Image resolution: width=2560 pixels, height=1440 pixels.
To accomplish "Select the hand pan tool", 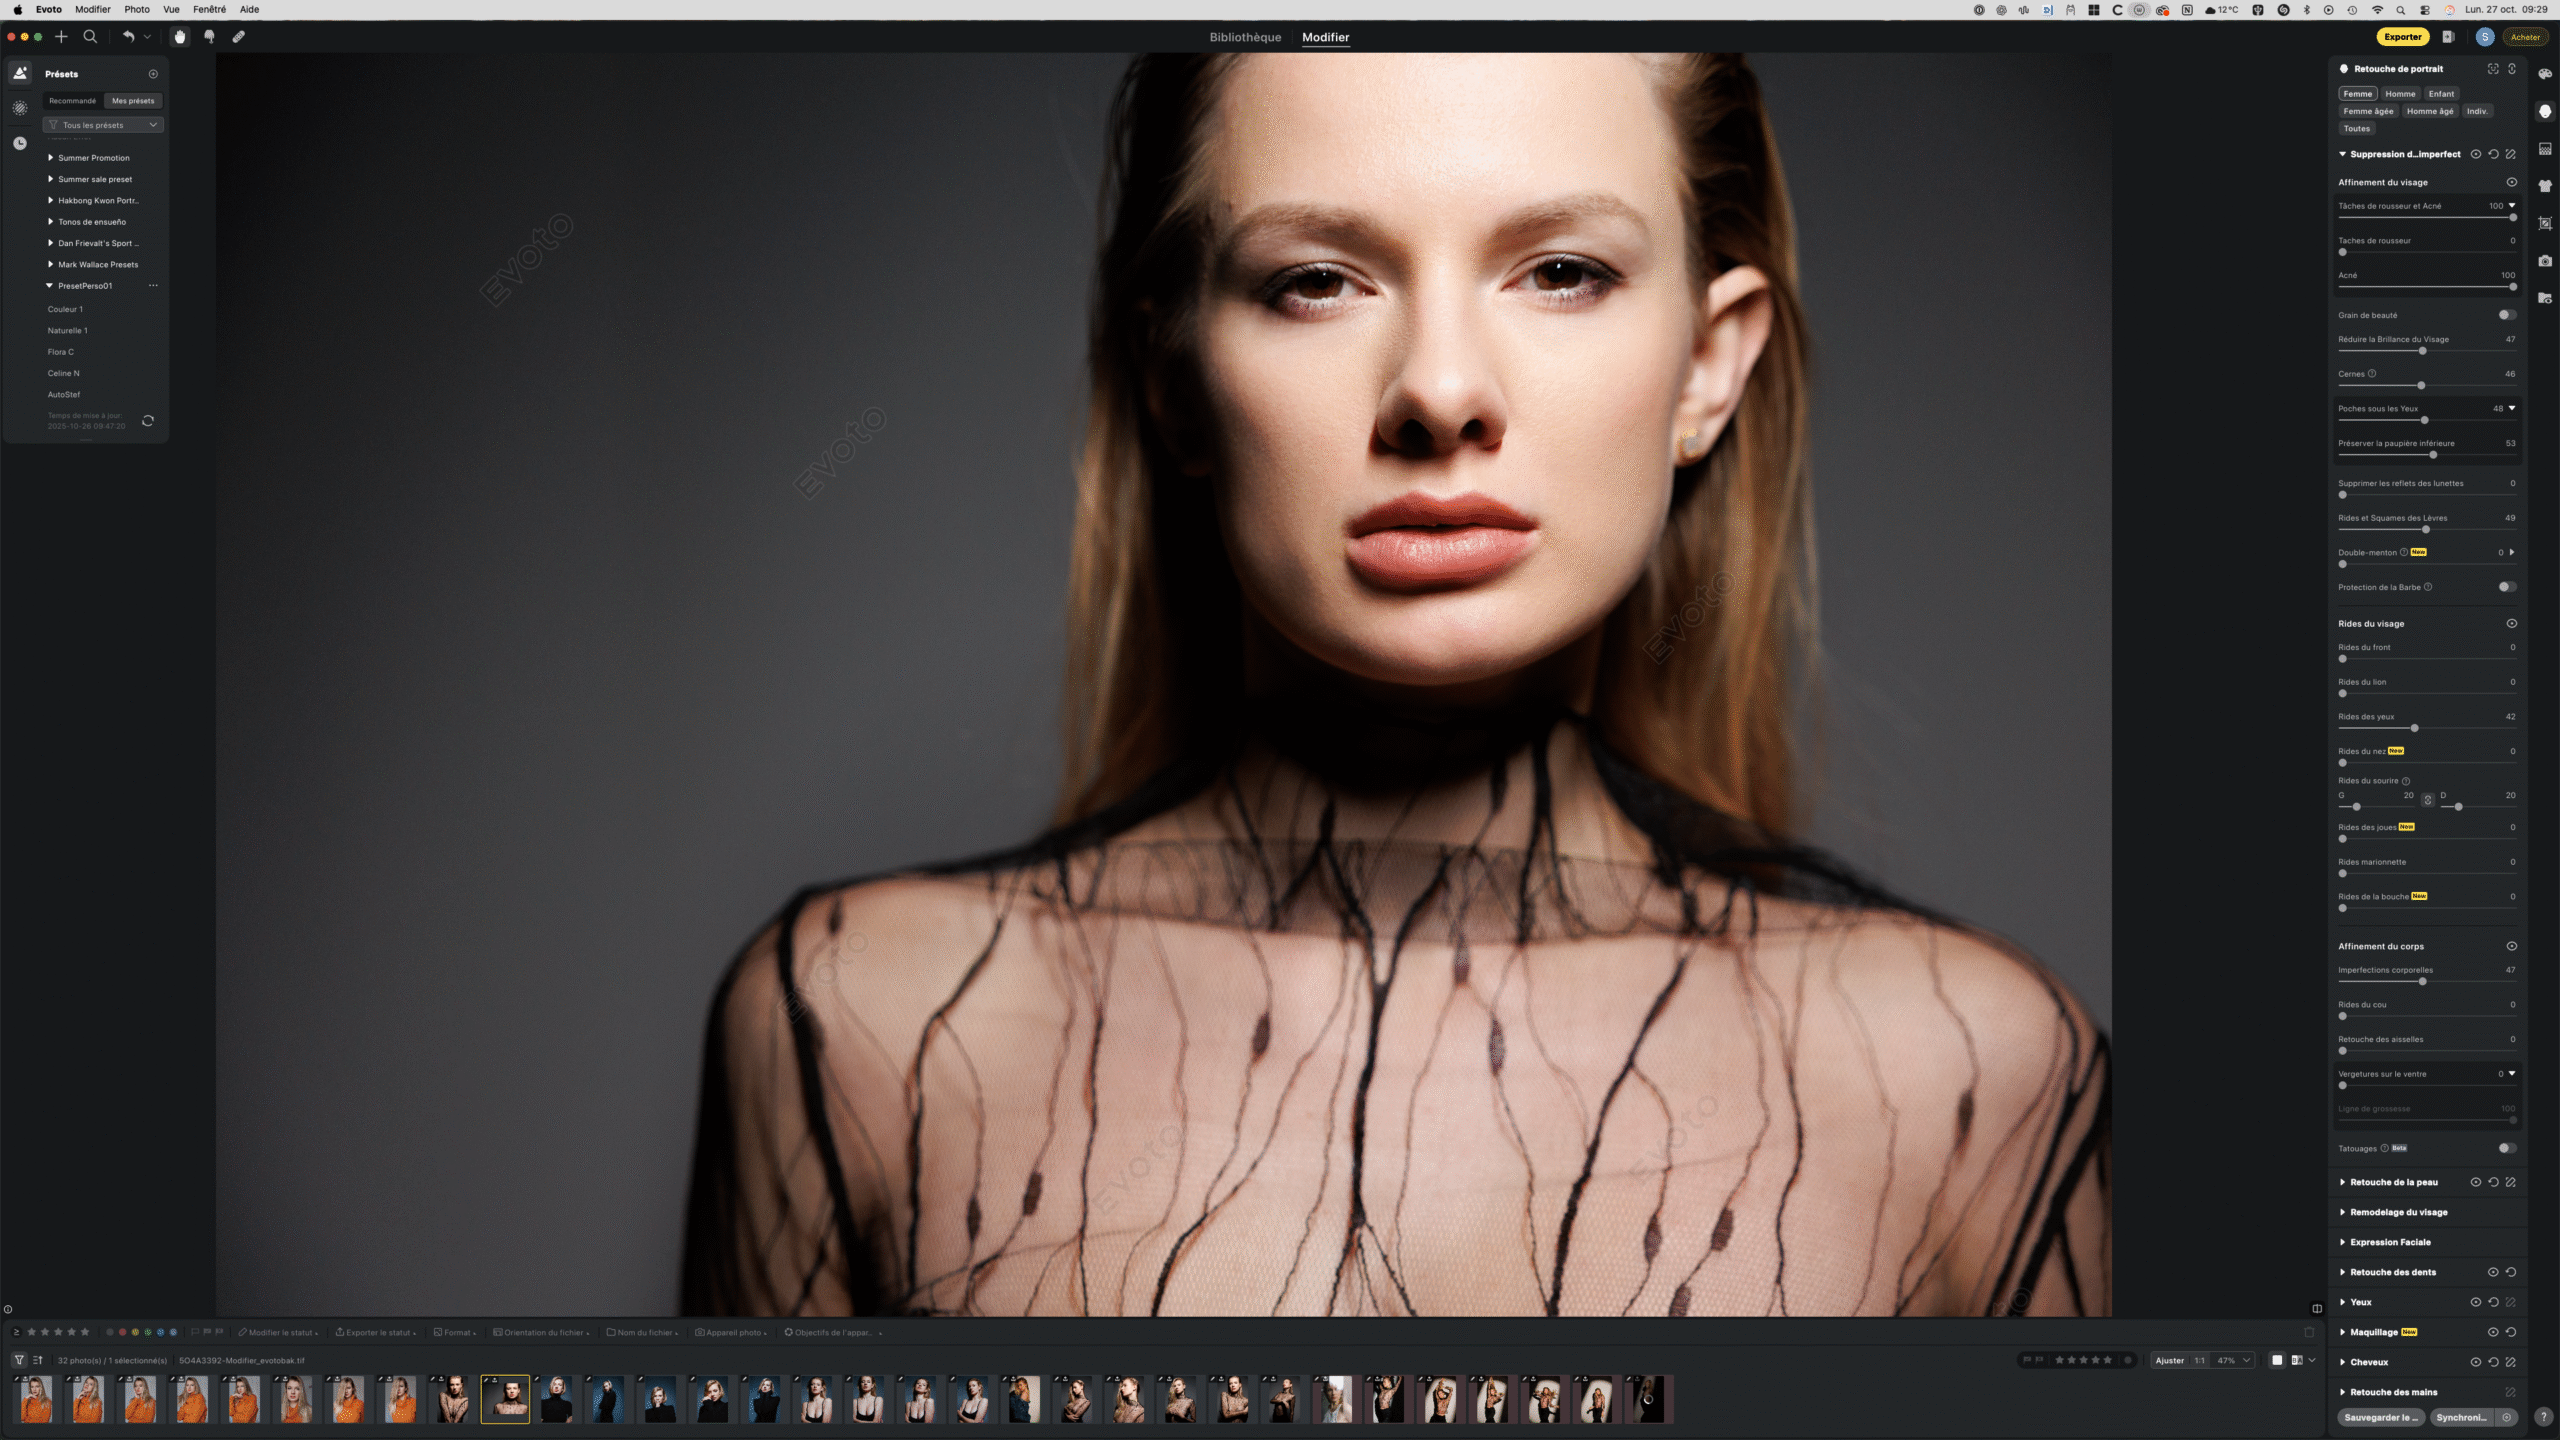I will pyautogui.click(x=180, y=37).
